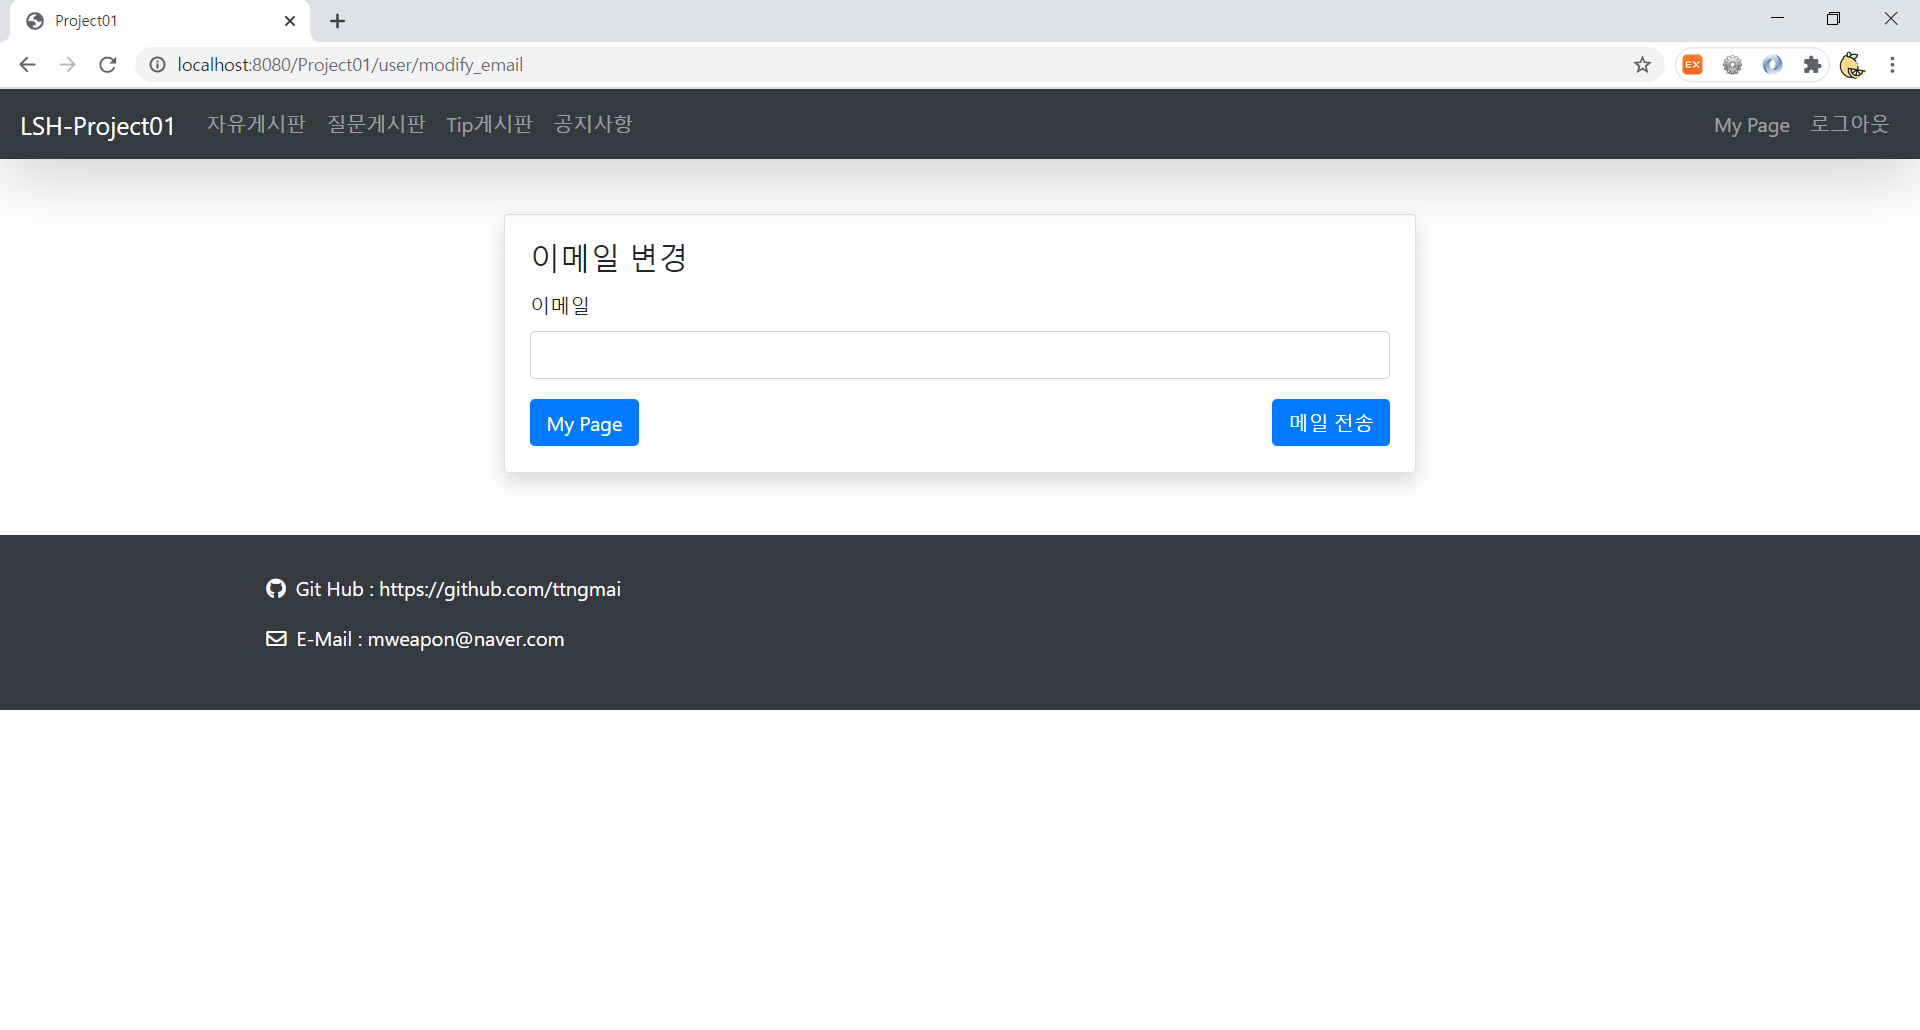This screenshot has width=1920, height=1030.
Task: Open the orange EX extension icon
Action: [x=1693, y=65]
